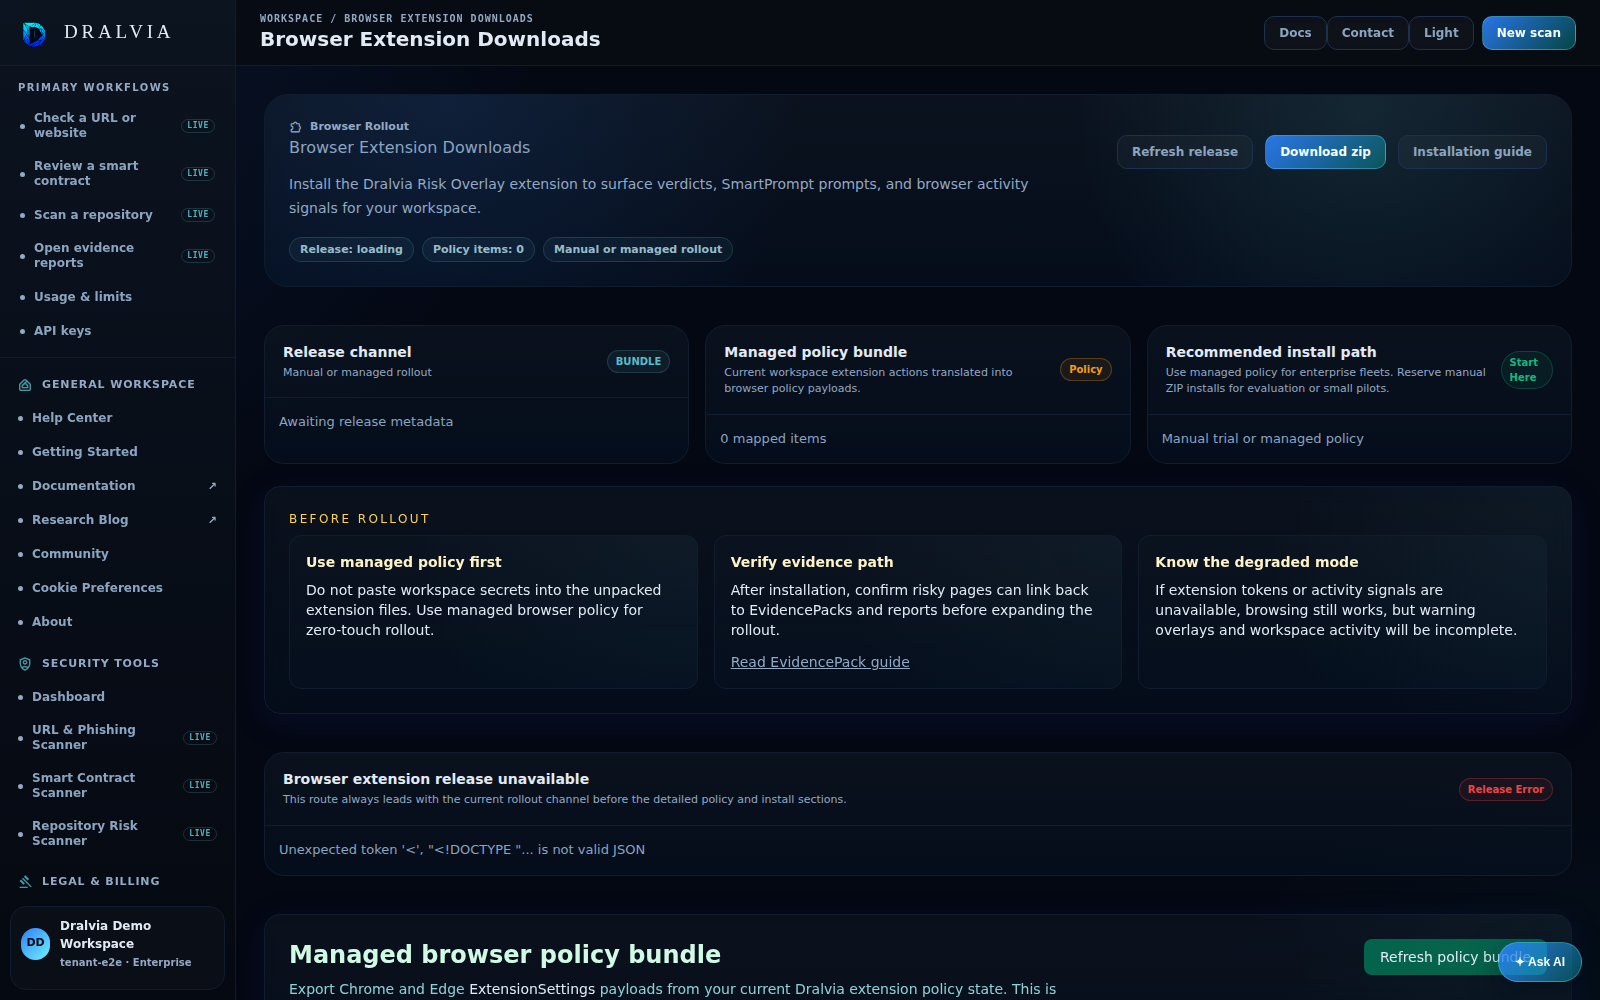Start a New scan
The image size is (1600, 1000).
coord(1528,33)
